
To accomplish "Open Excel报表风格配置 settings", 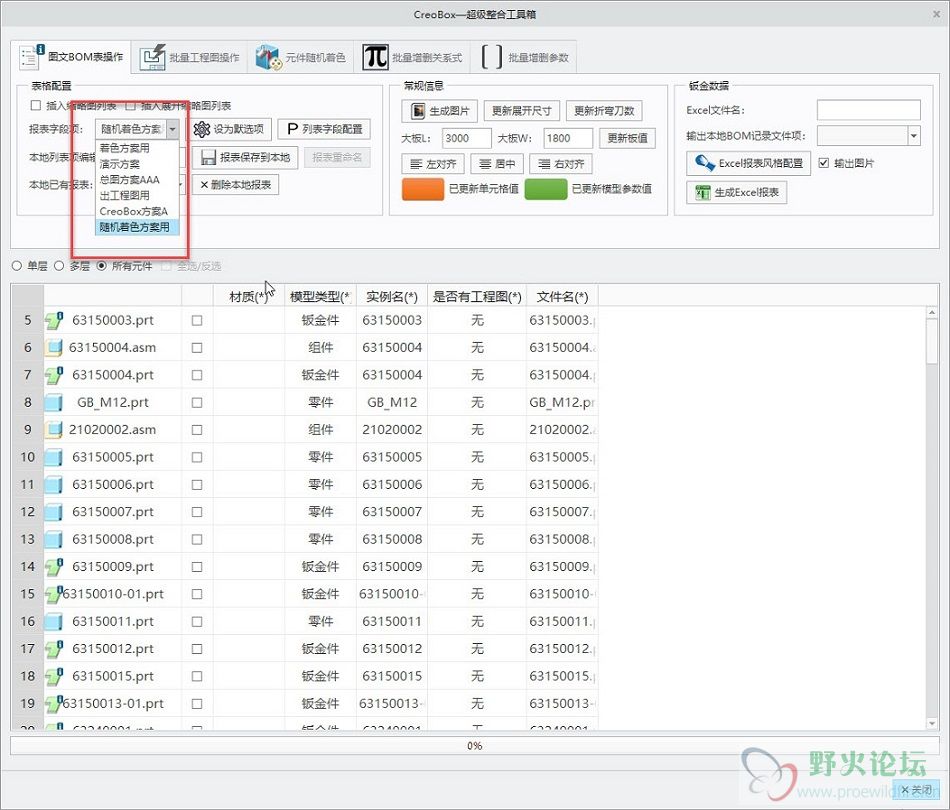I will [x=748, y=163].
